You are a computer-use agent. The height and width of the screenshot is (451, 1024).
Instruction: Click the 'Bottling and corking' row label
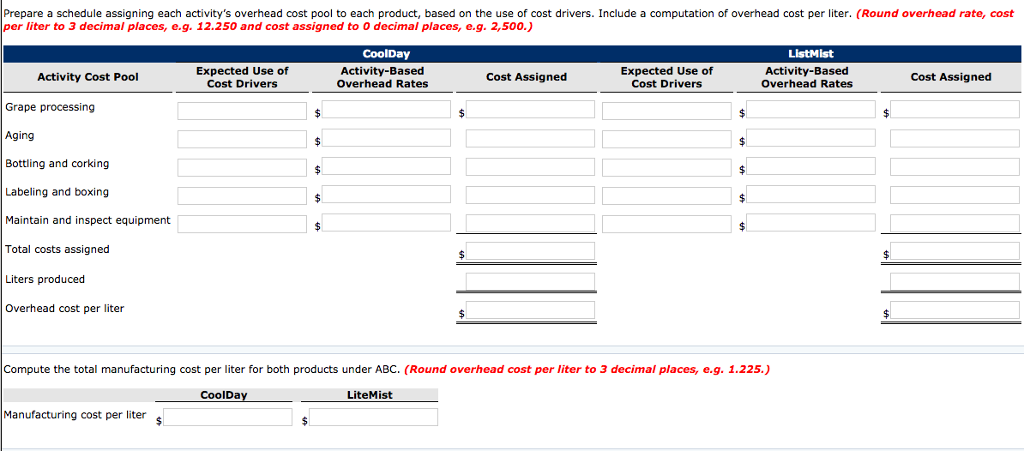[x=57, y=164]
